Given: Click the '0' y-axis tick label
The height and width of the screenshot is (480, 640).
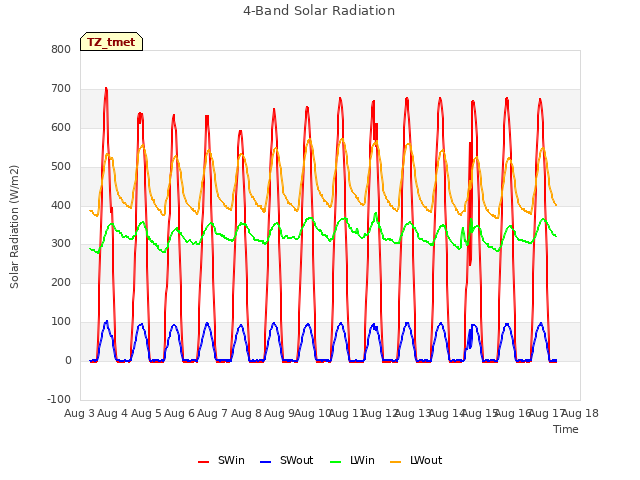Looking at the screenshot, I should coord(68,360).
